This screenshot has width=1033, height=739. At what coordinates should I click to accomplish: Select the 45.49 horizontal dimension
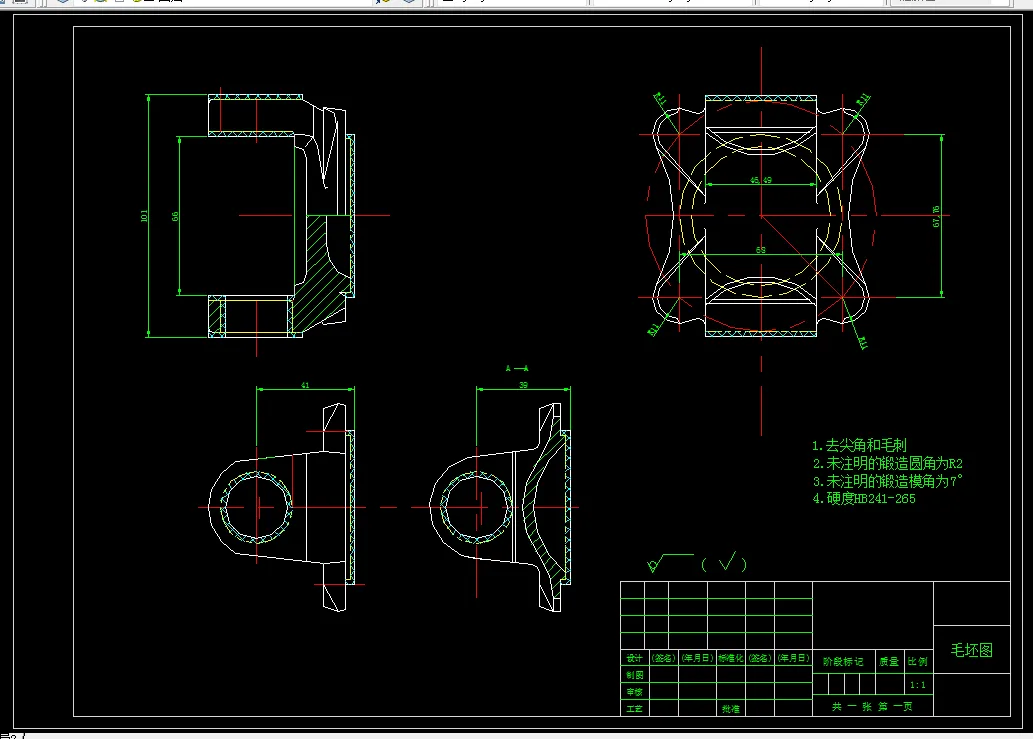tap(761, 180)
